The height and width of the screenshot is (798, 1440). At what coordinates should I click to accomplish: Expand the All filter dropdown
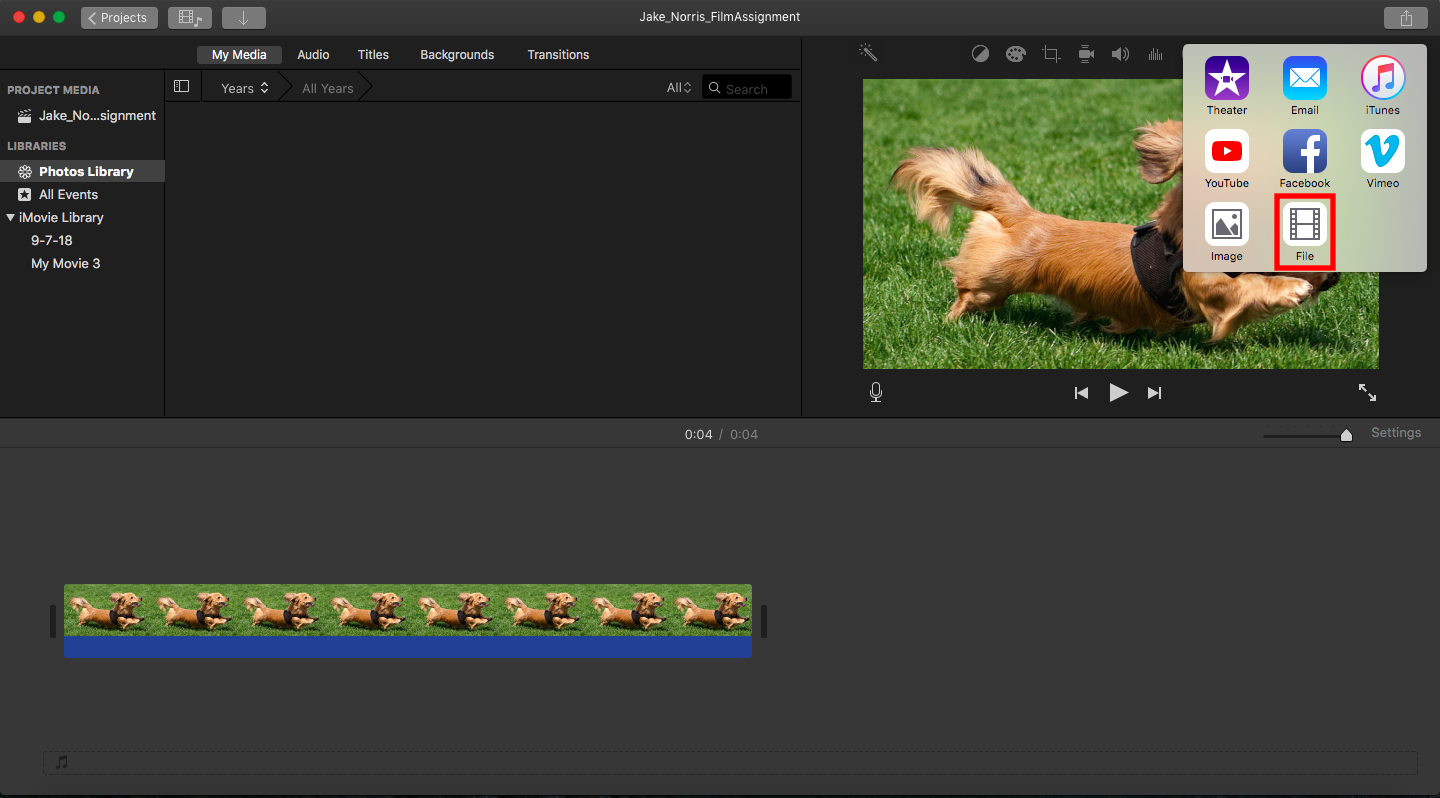point(679,88)
